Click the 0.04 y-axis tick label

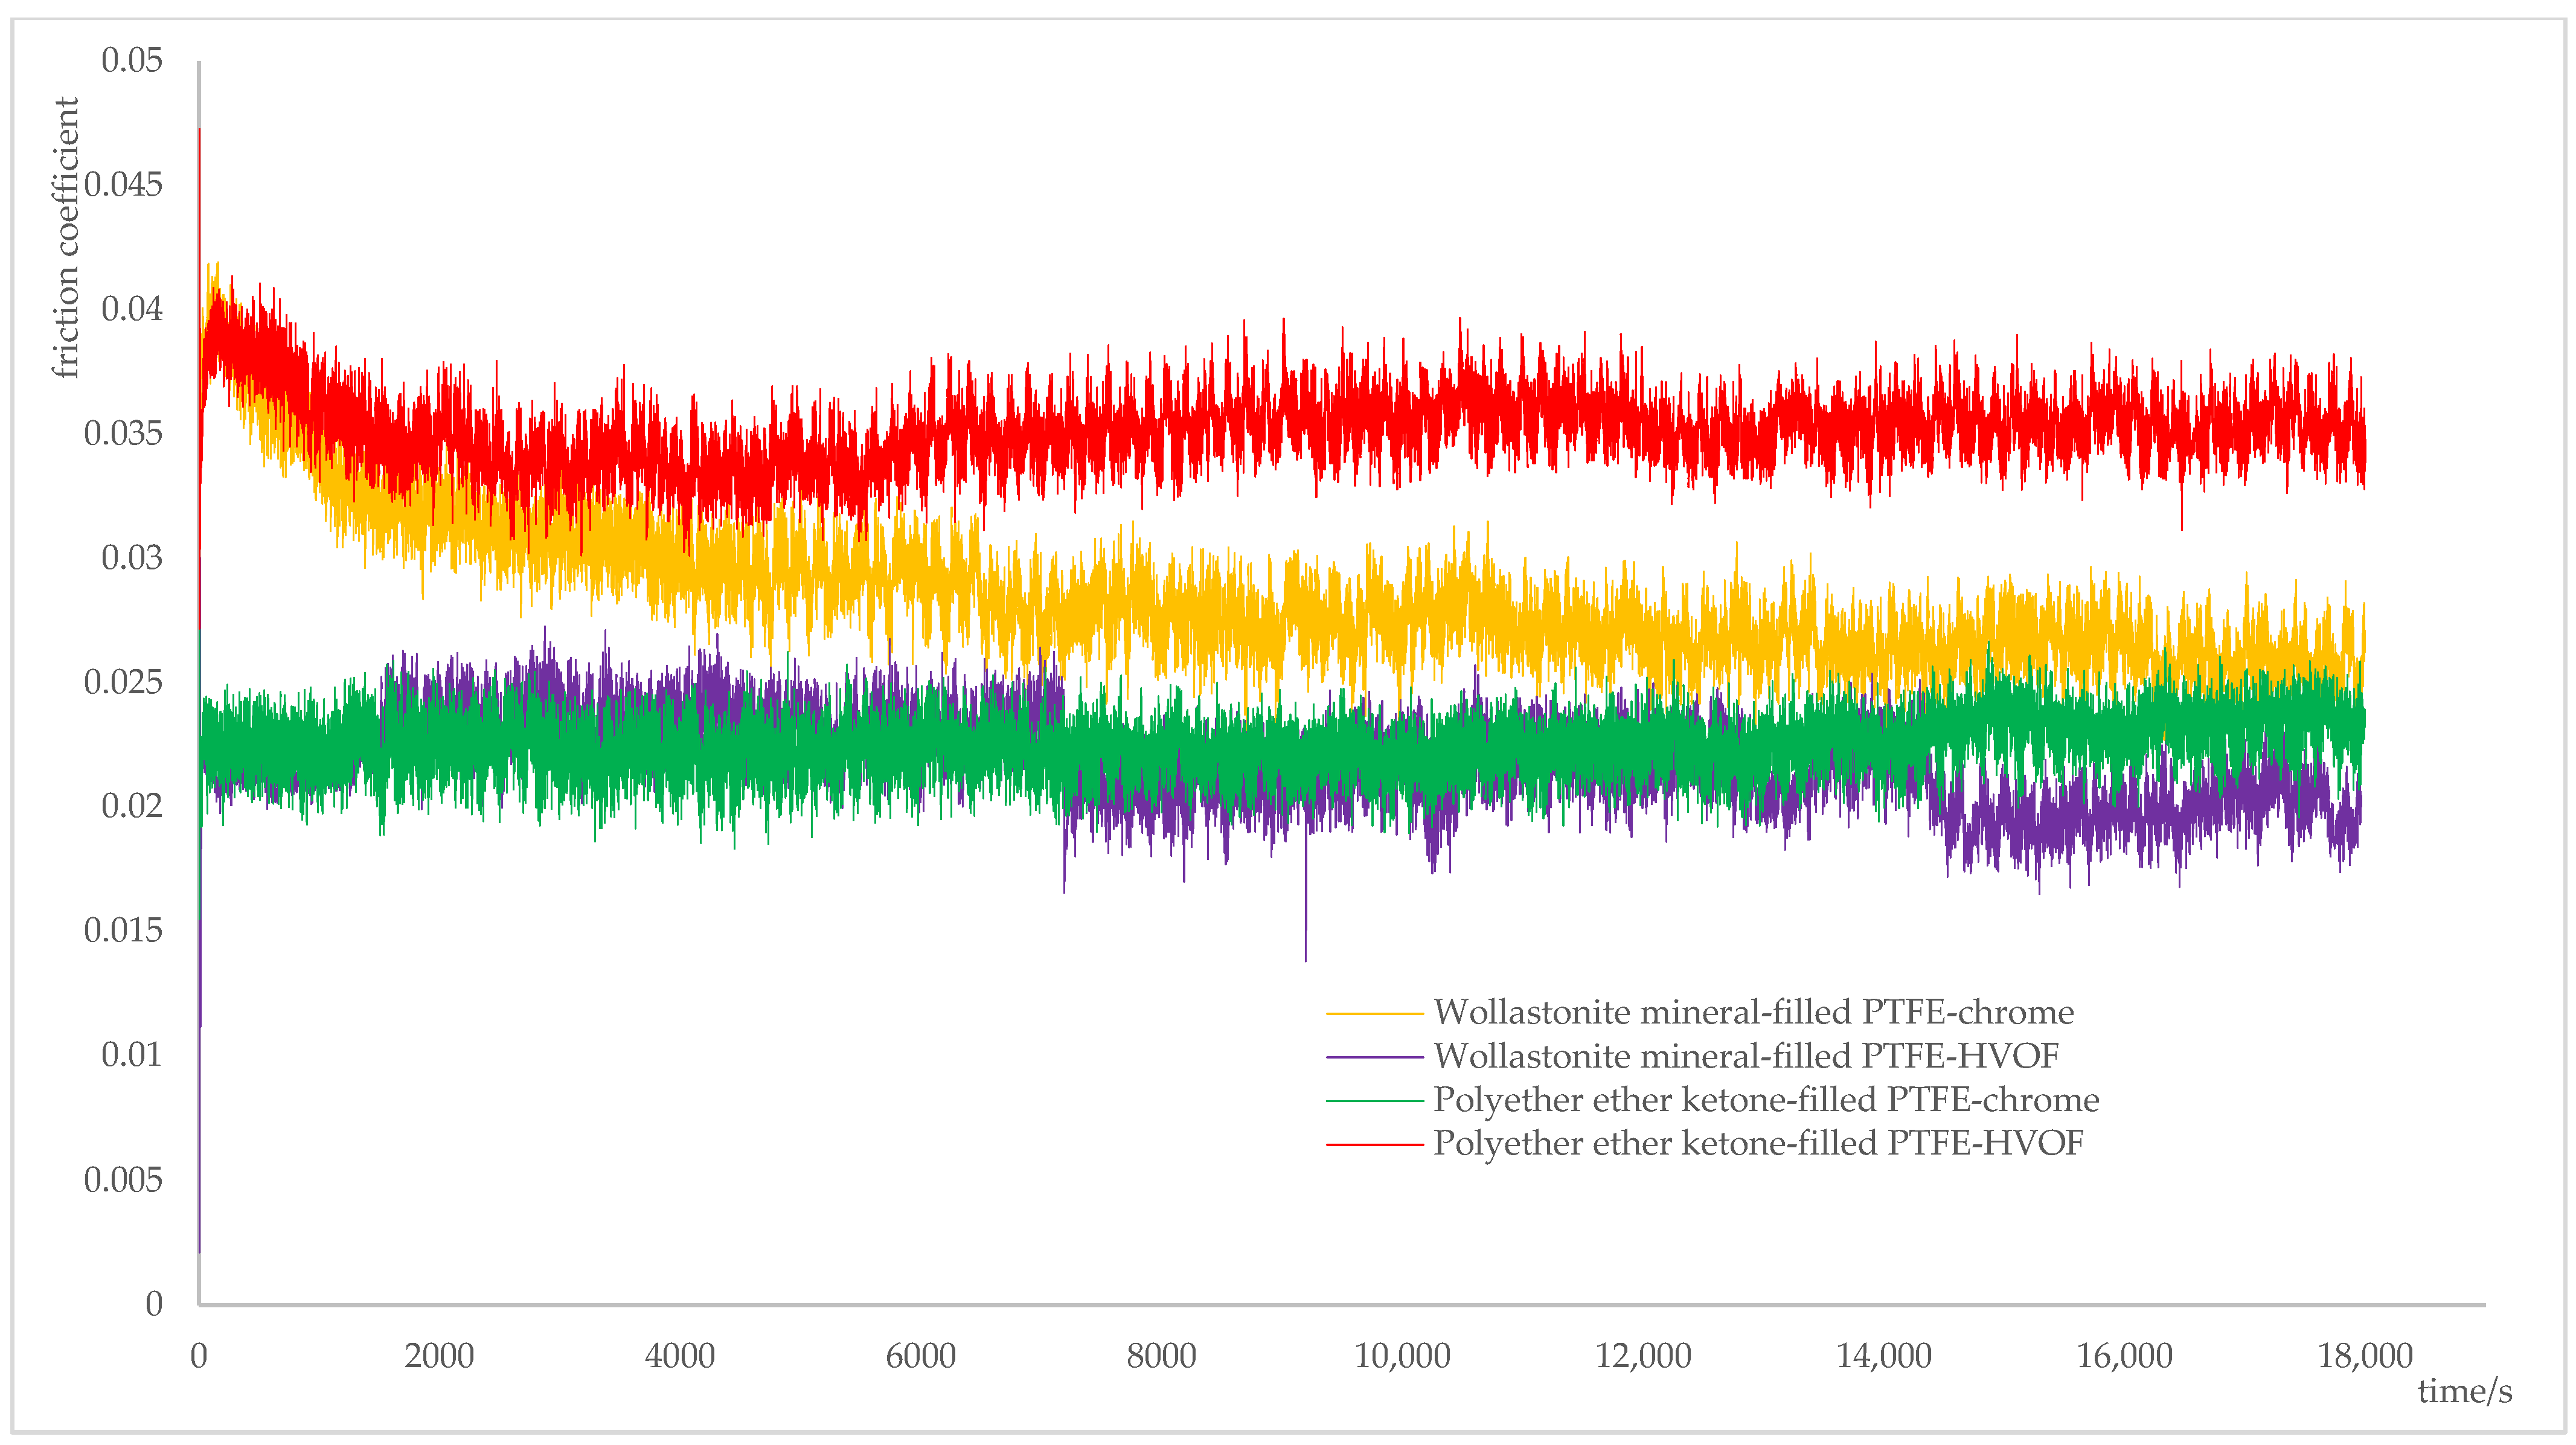[x=131, y=309]
